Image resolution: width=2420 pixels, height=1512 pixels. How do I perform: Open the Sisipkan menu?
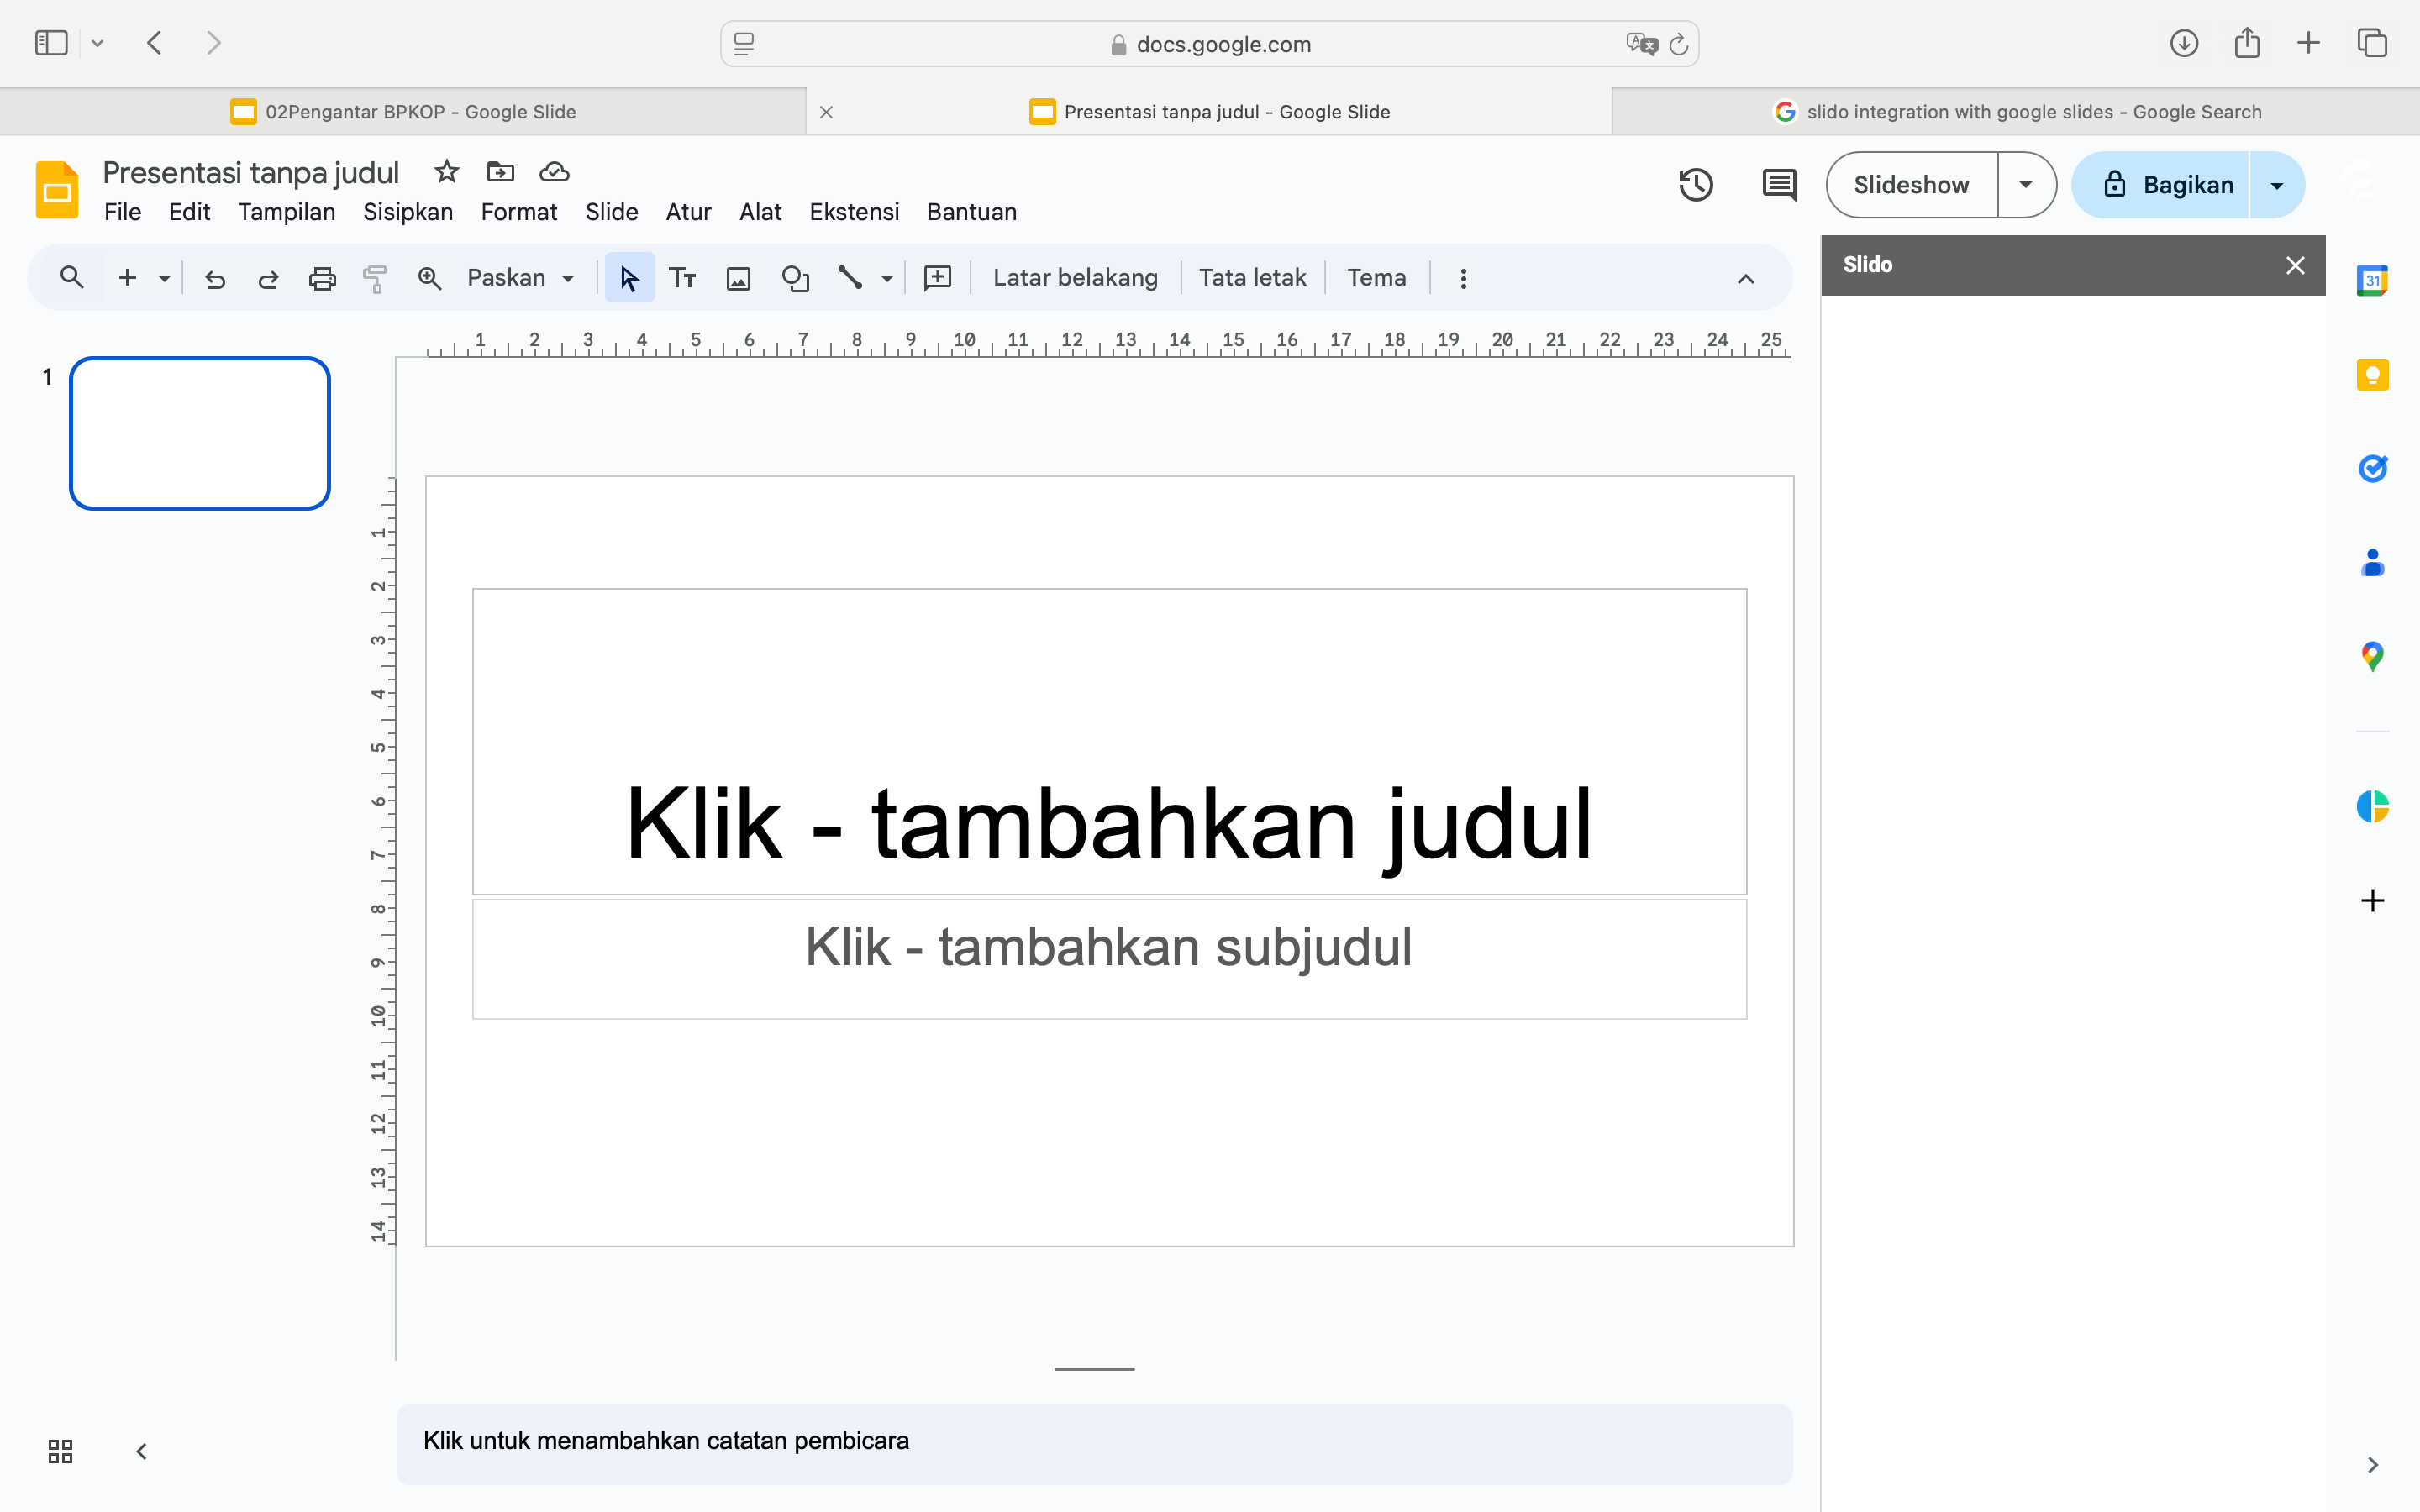tap(408, 212)
